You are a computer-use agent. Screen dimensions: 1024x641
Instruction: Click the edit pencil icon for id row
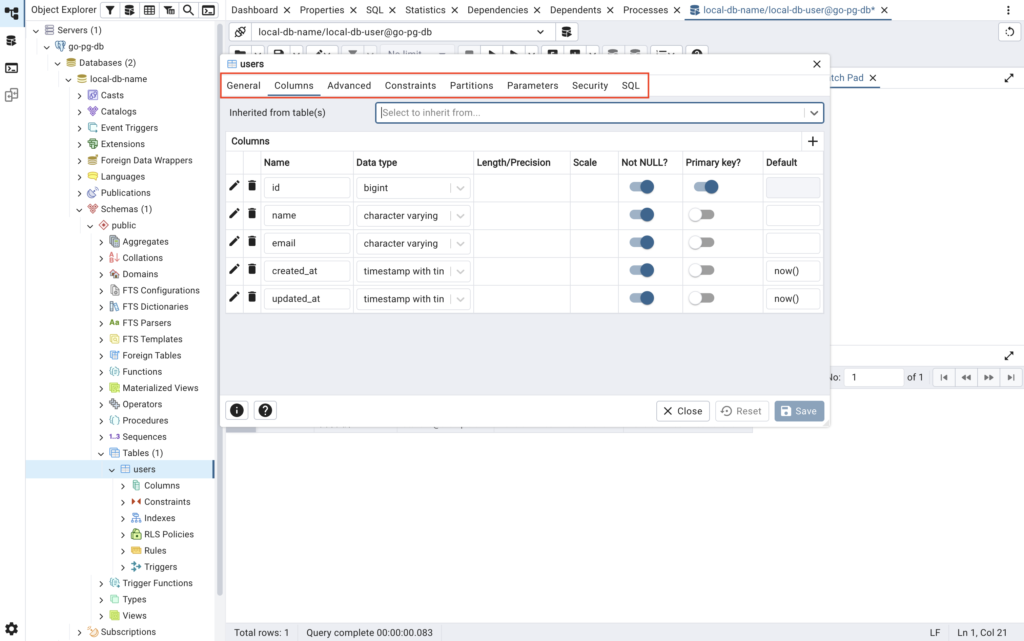coord(235,186)
